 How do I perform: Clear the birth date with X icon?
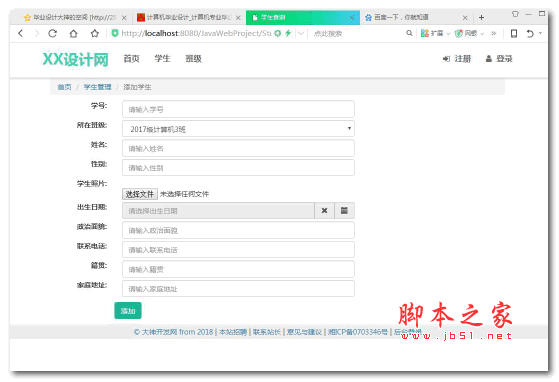pyautogui.click(x=324, y=211)
